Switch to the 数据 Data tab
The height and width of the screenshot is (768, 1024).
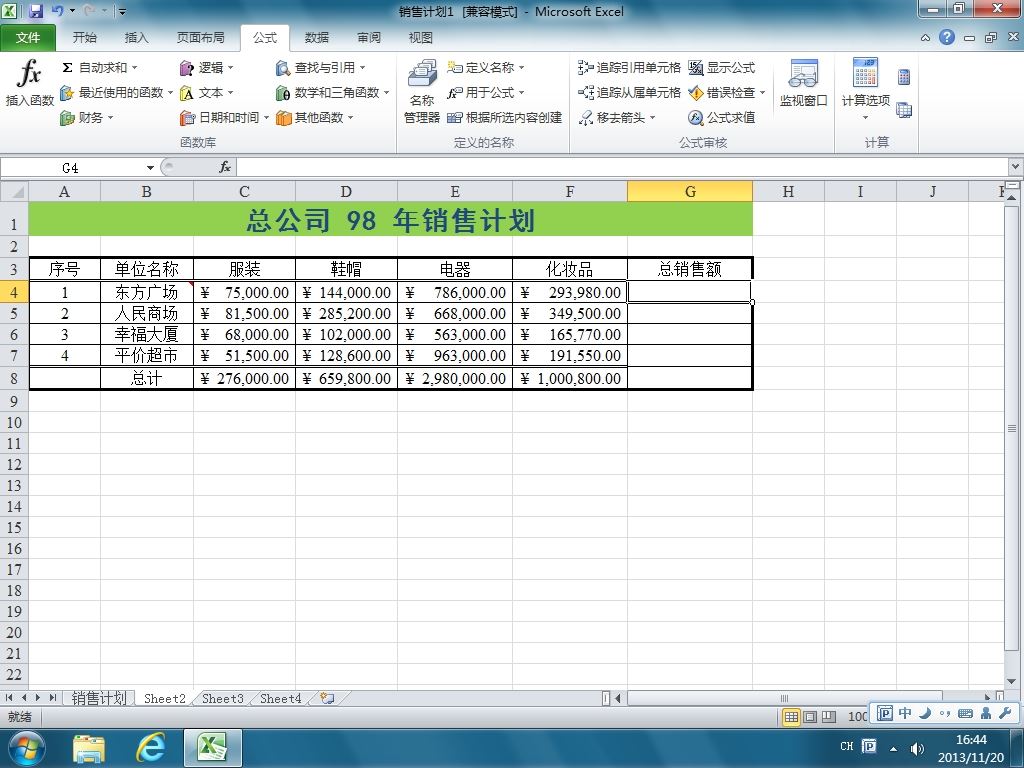[x=317, y=37]
